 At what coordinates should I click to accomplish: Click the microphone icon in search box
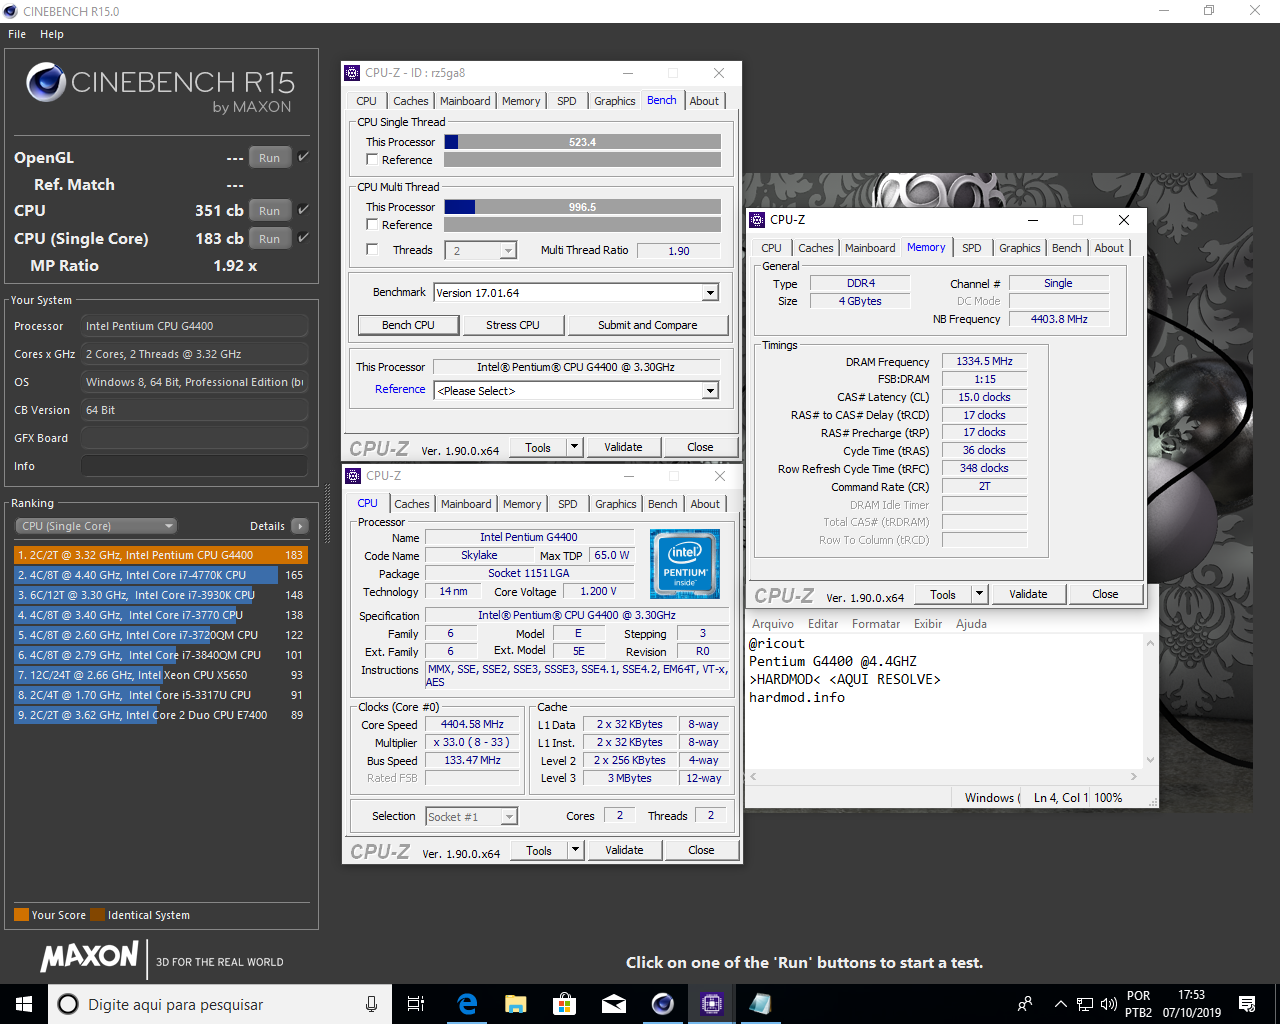pos(371,1004)
